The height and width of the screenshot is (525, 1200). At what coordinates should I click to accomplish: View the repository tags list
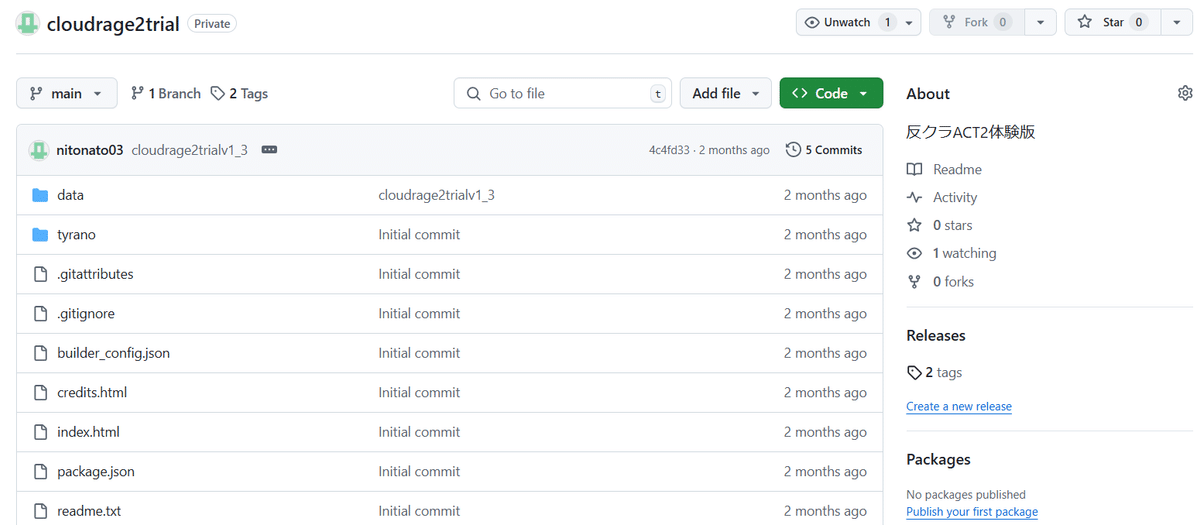coord(240,93)
